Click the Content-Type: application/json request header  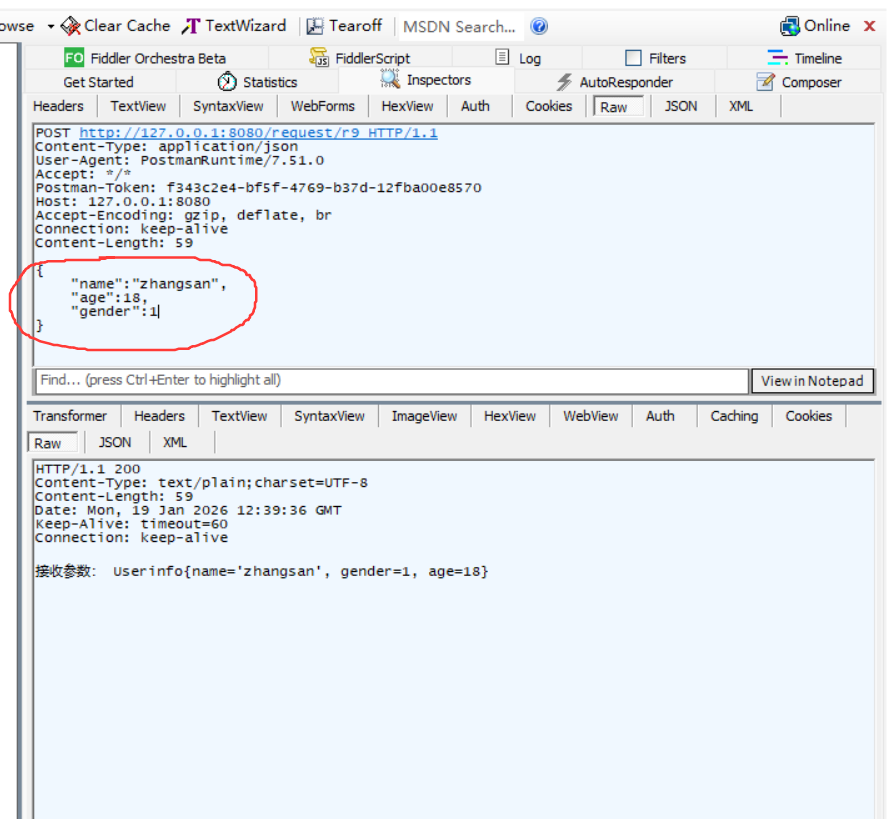coord(166,147)
